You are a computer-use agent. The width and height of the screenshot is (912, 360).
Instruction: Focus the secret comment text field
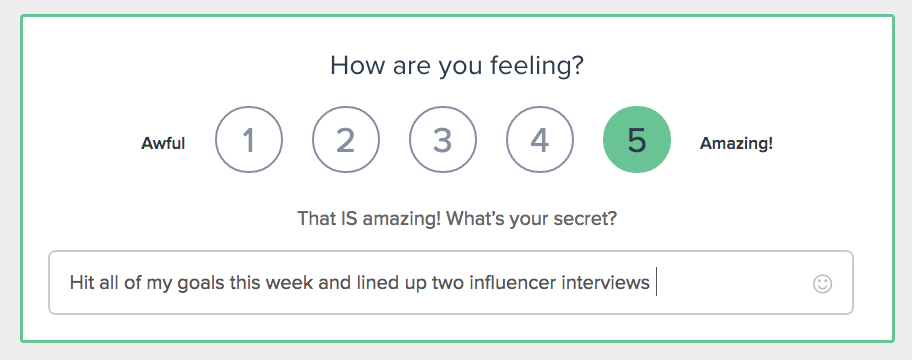click(451, 283)
